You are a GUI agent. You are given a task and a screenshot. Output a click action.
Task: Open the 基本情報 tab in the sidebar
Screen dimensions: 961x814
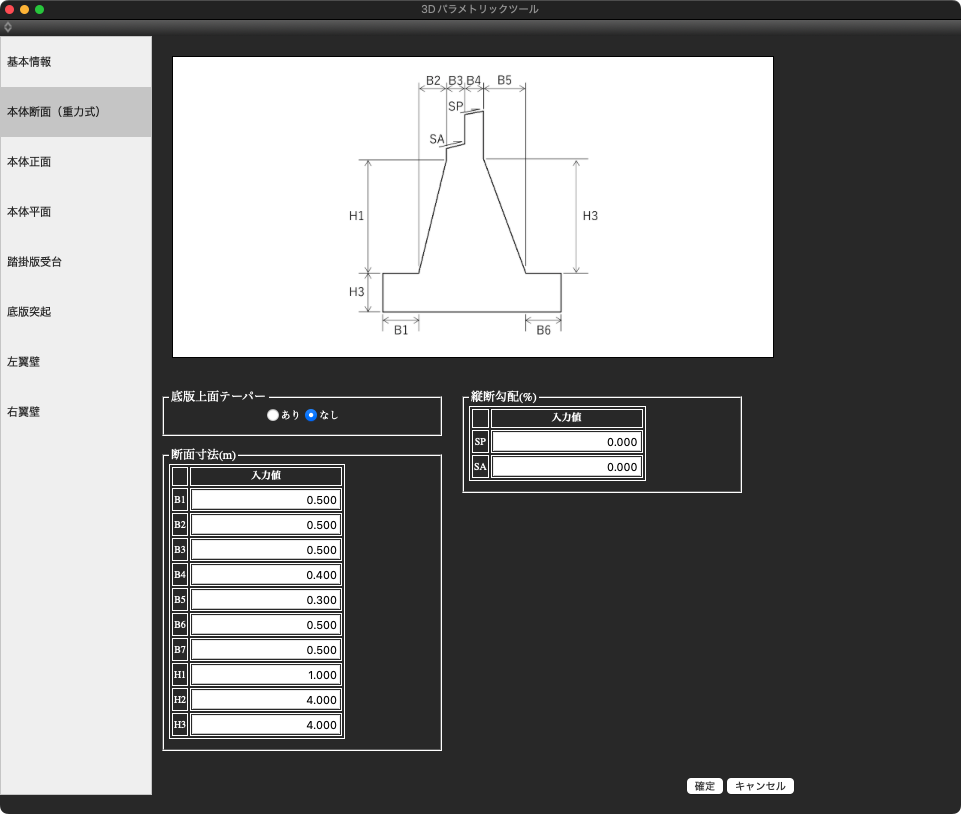(x=76, y=62)
